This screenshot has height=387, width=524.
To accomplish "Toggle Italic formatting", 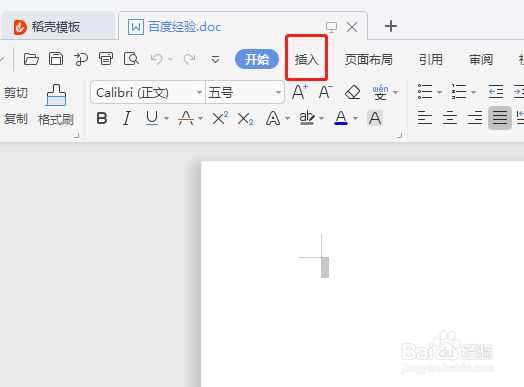I will coord(127,118).
